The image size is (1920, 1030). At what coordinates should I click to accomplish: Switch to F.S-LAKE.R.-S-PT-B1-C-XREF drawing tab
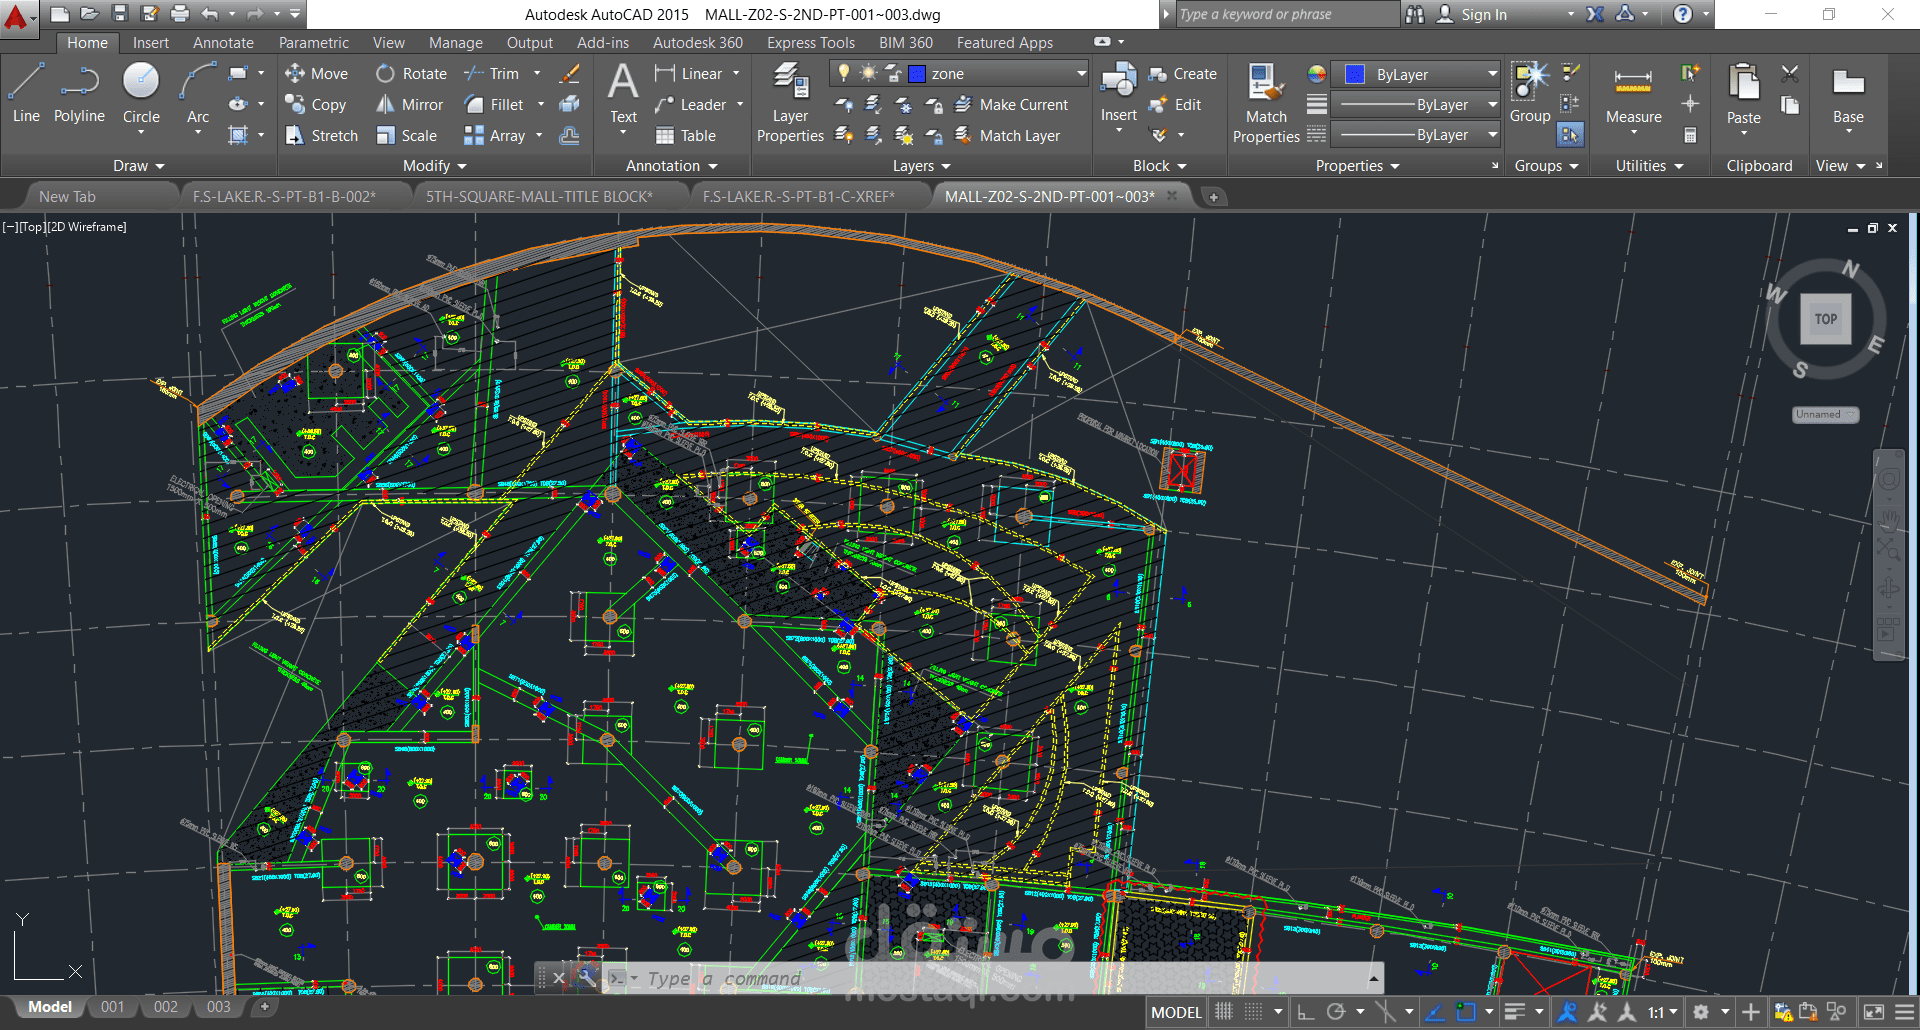click(x=798, y=197)
